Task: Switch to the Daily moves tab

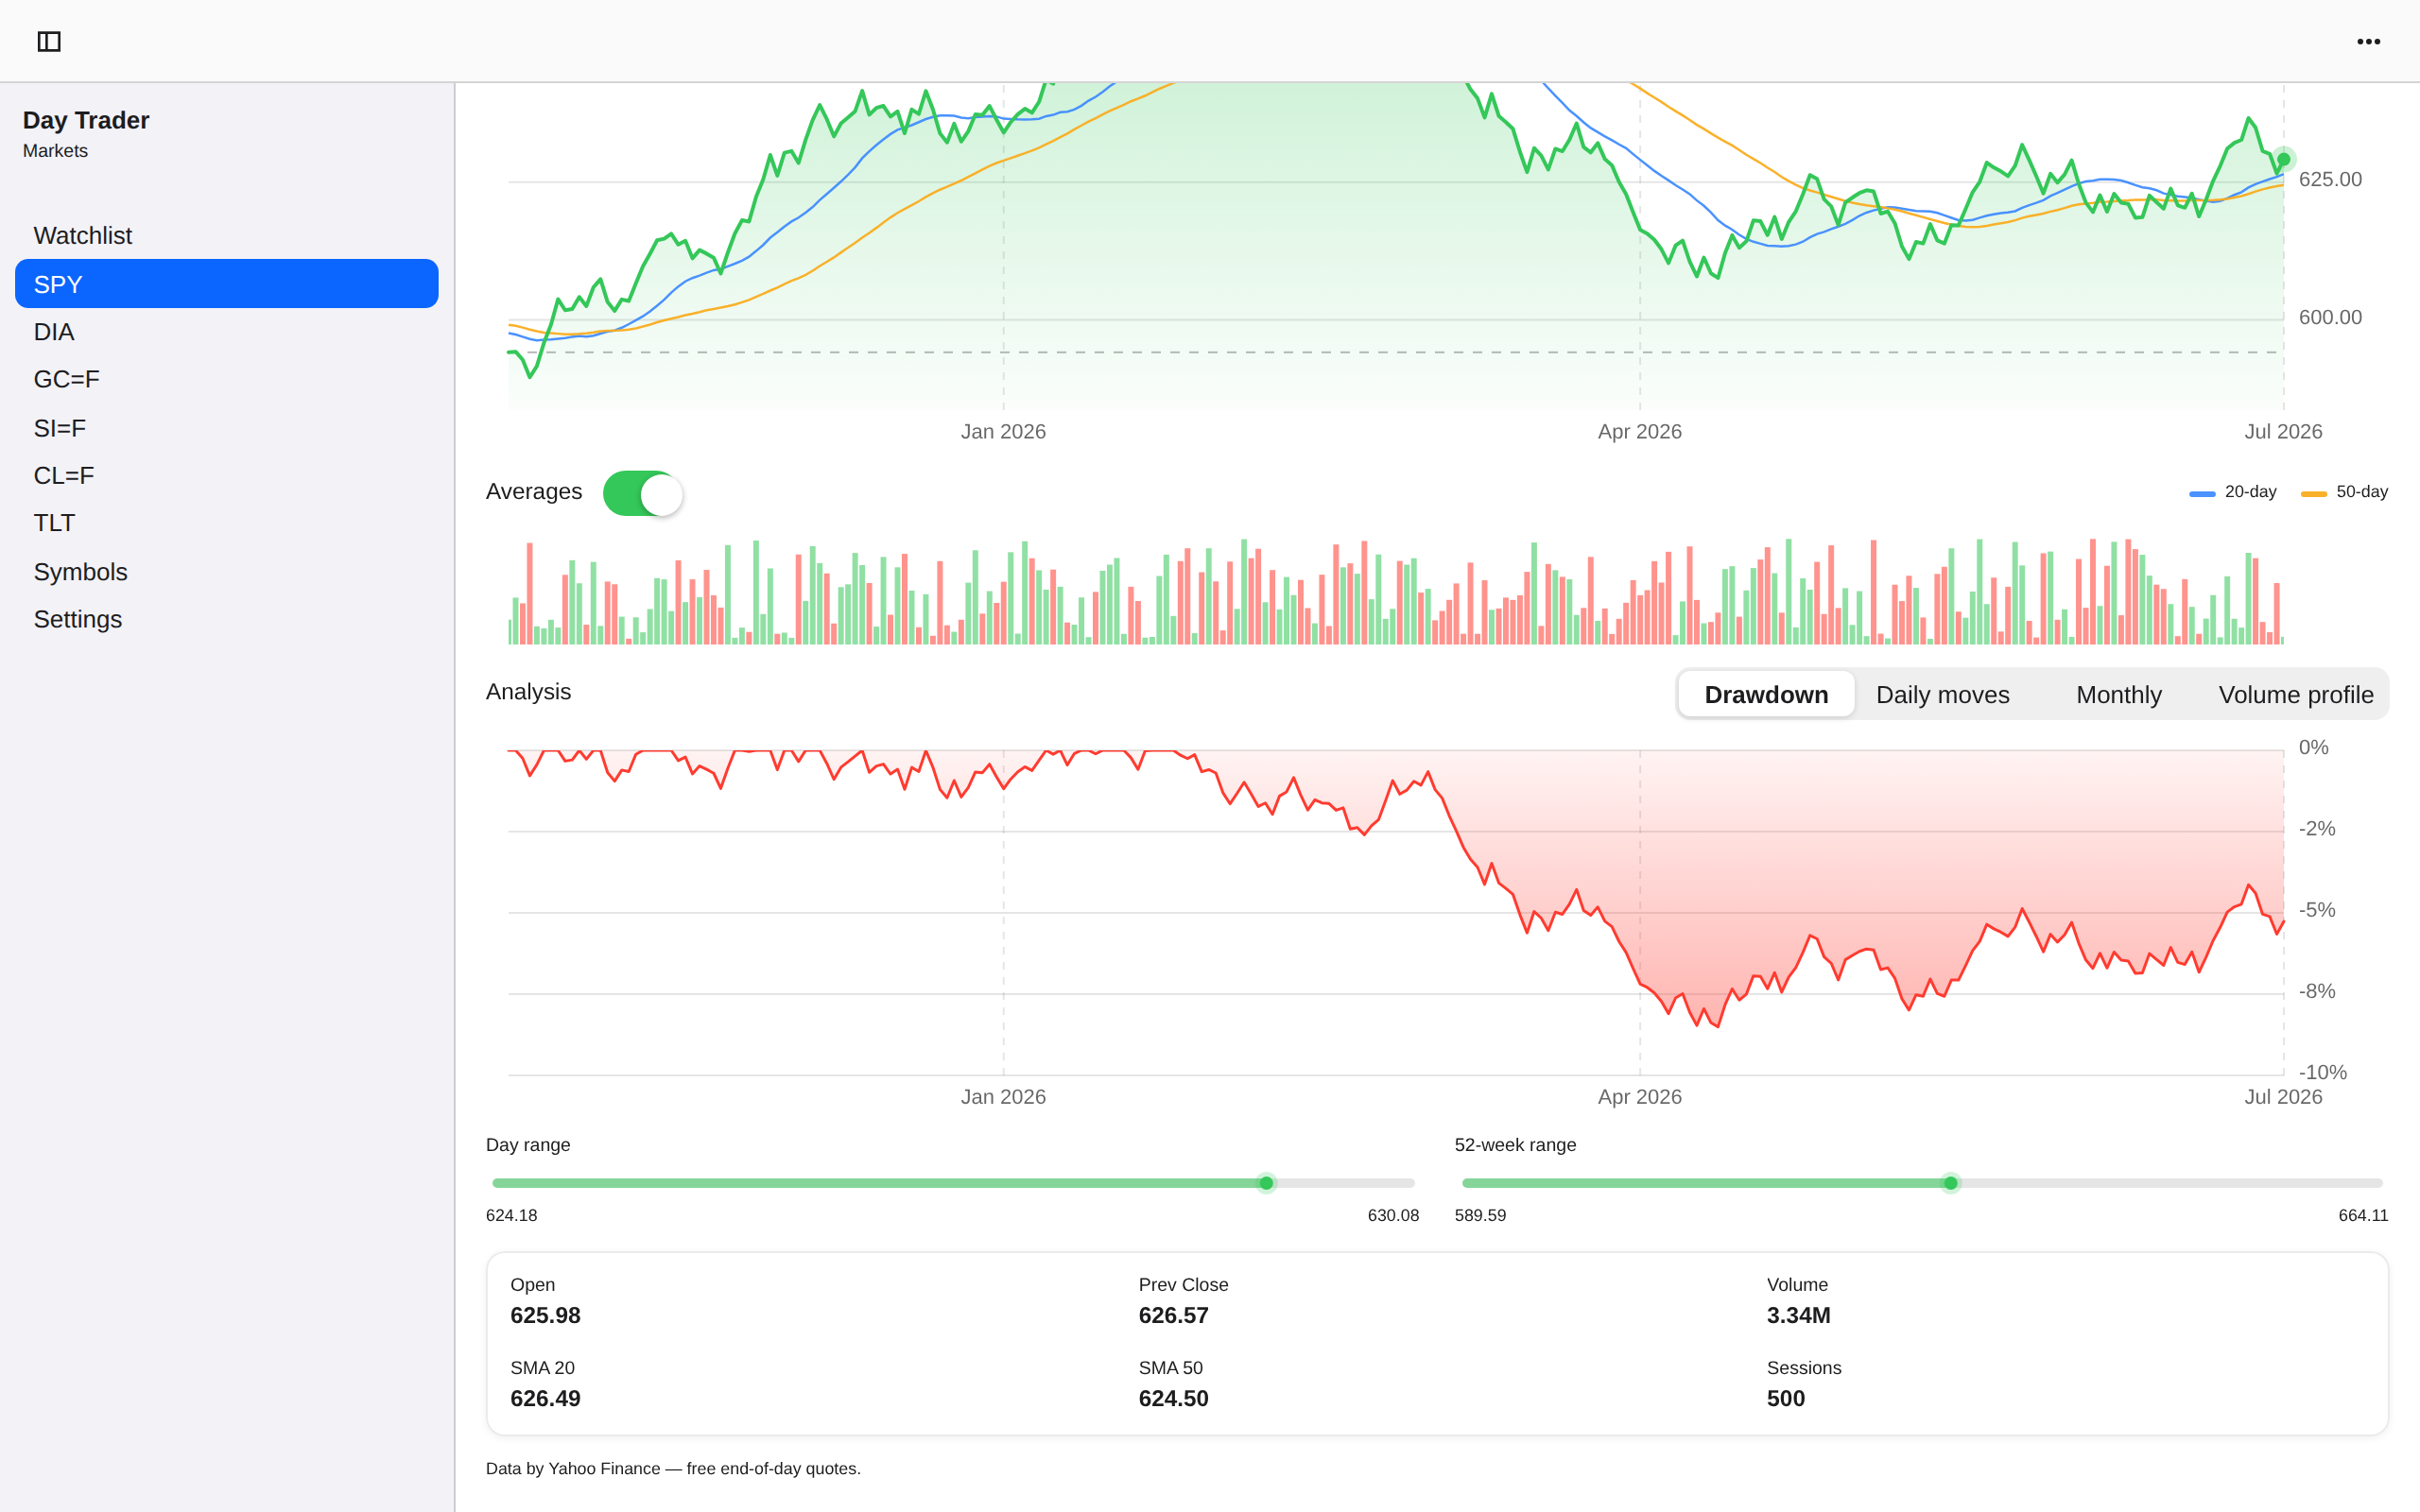Action: tap(1942, 694)
